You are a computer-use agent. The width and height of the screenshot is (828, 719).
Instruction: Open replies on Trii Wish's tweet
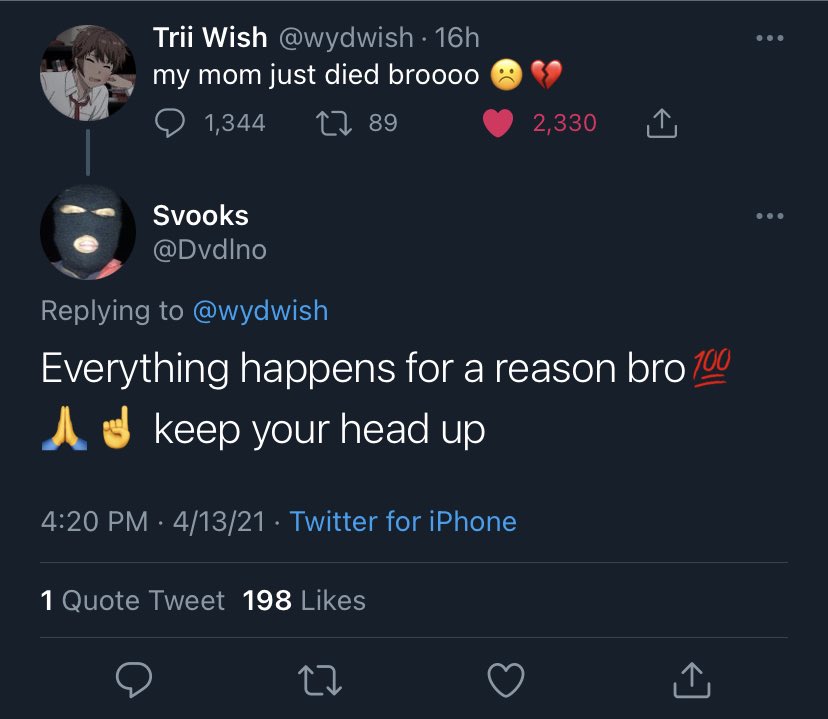170,123
